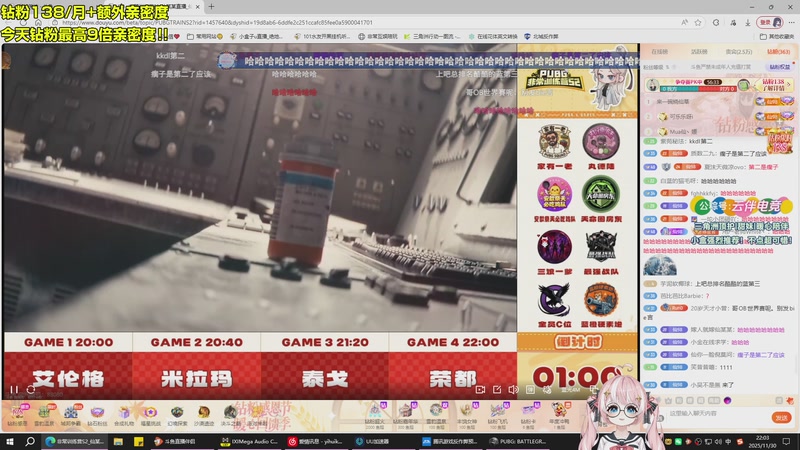Send the 钻粉卡 gift

(x=529, y=415)
